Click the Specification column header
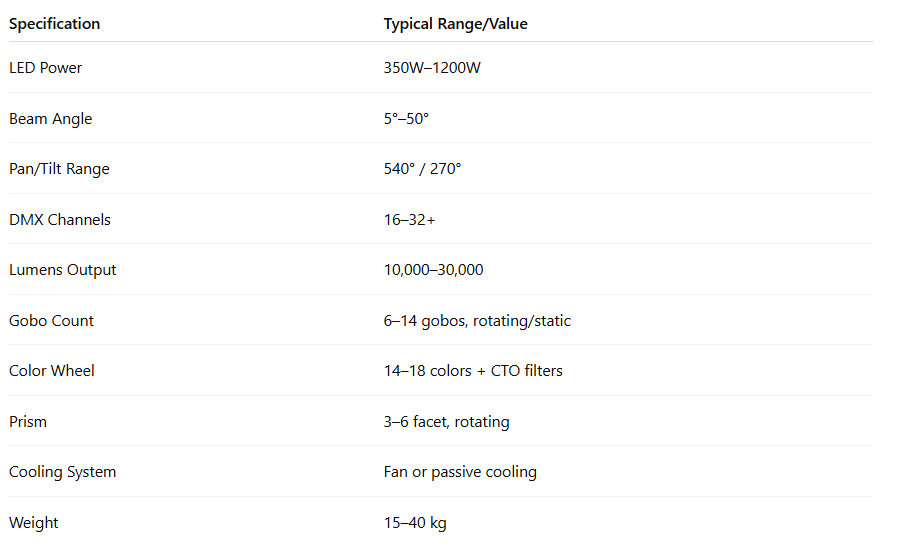The width and height of the screenshot is (902, 548). tap(54, 24)
